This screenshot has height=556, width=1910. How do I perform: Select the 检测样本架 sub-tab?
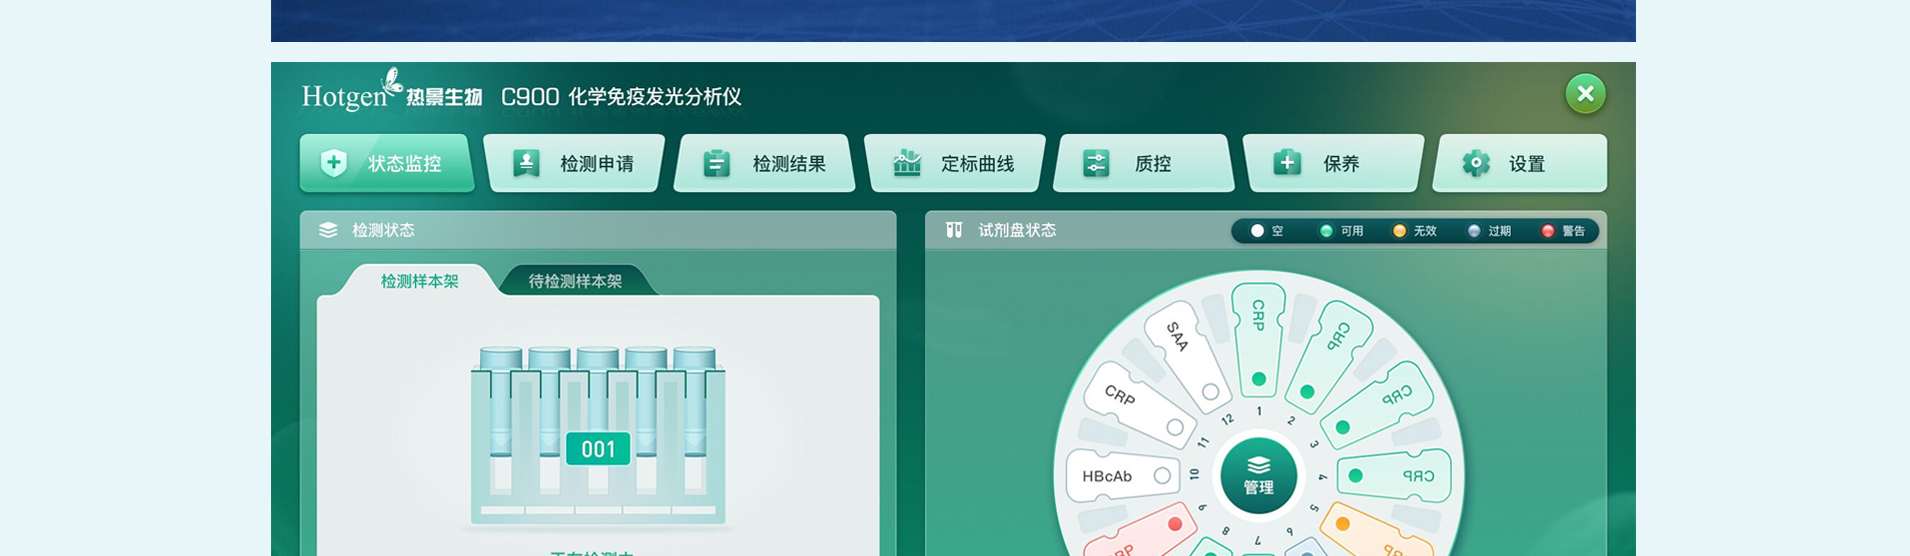[419, 281]
